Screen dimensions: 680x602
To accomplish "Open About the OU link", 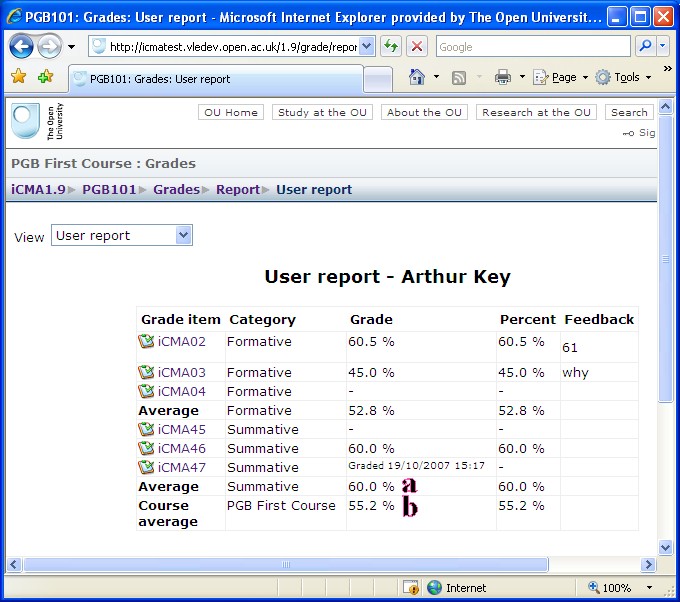I will click(x=424, y=112).
